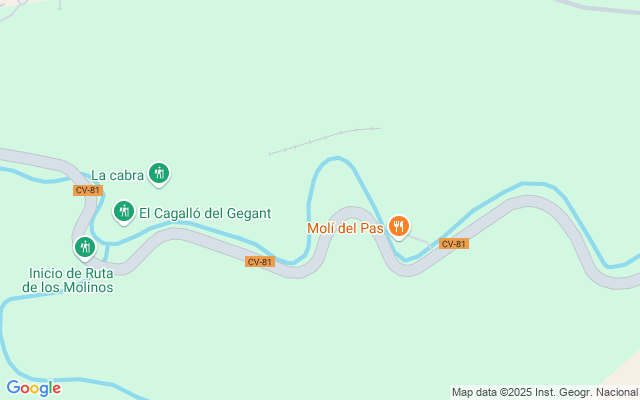Screen dimensions: 640x400
Task: Click the short path beside Molí del Pas
Action: pos(420,240)
